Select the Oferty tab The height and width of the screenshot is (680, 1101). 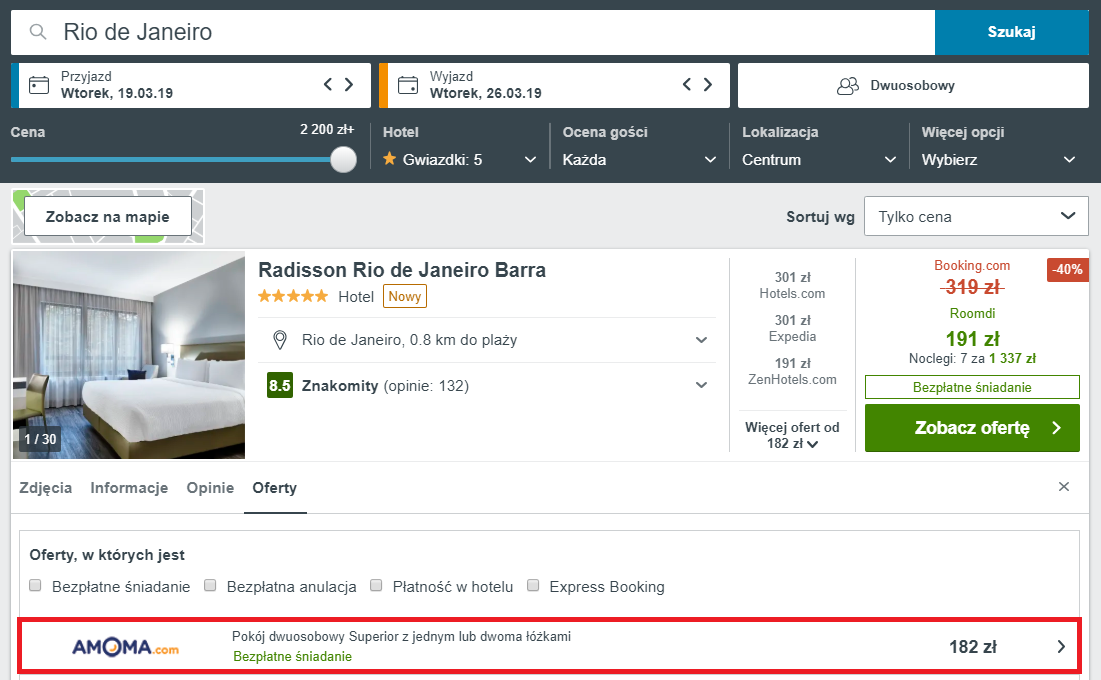pos(275,488)
